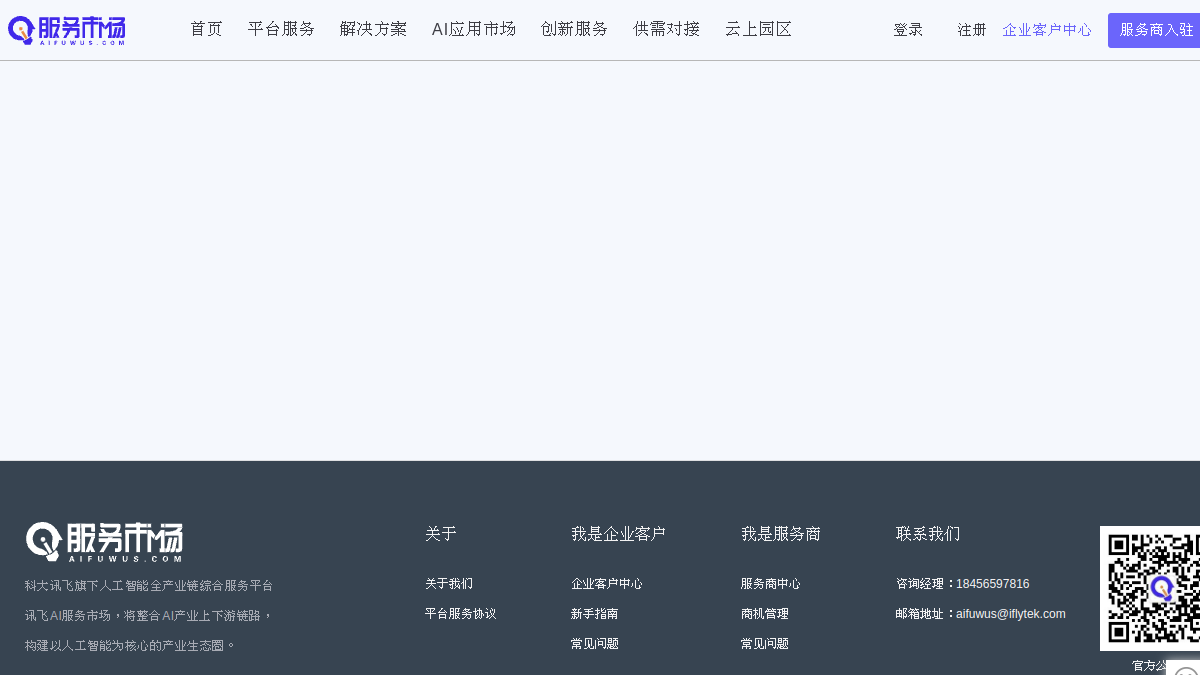Viewport: 1200px width, 675px height.
Task: Go to 云上园区 in the navigation
Action: (758, 29)
